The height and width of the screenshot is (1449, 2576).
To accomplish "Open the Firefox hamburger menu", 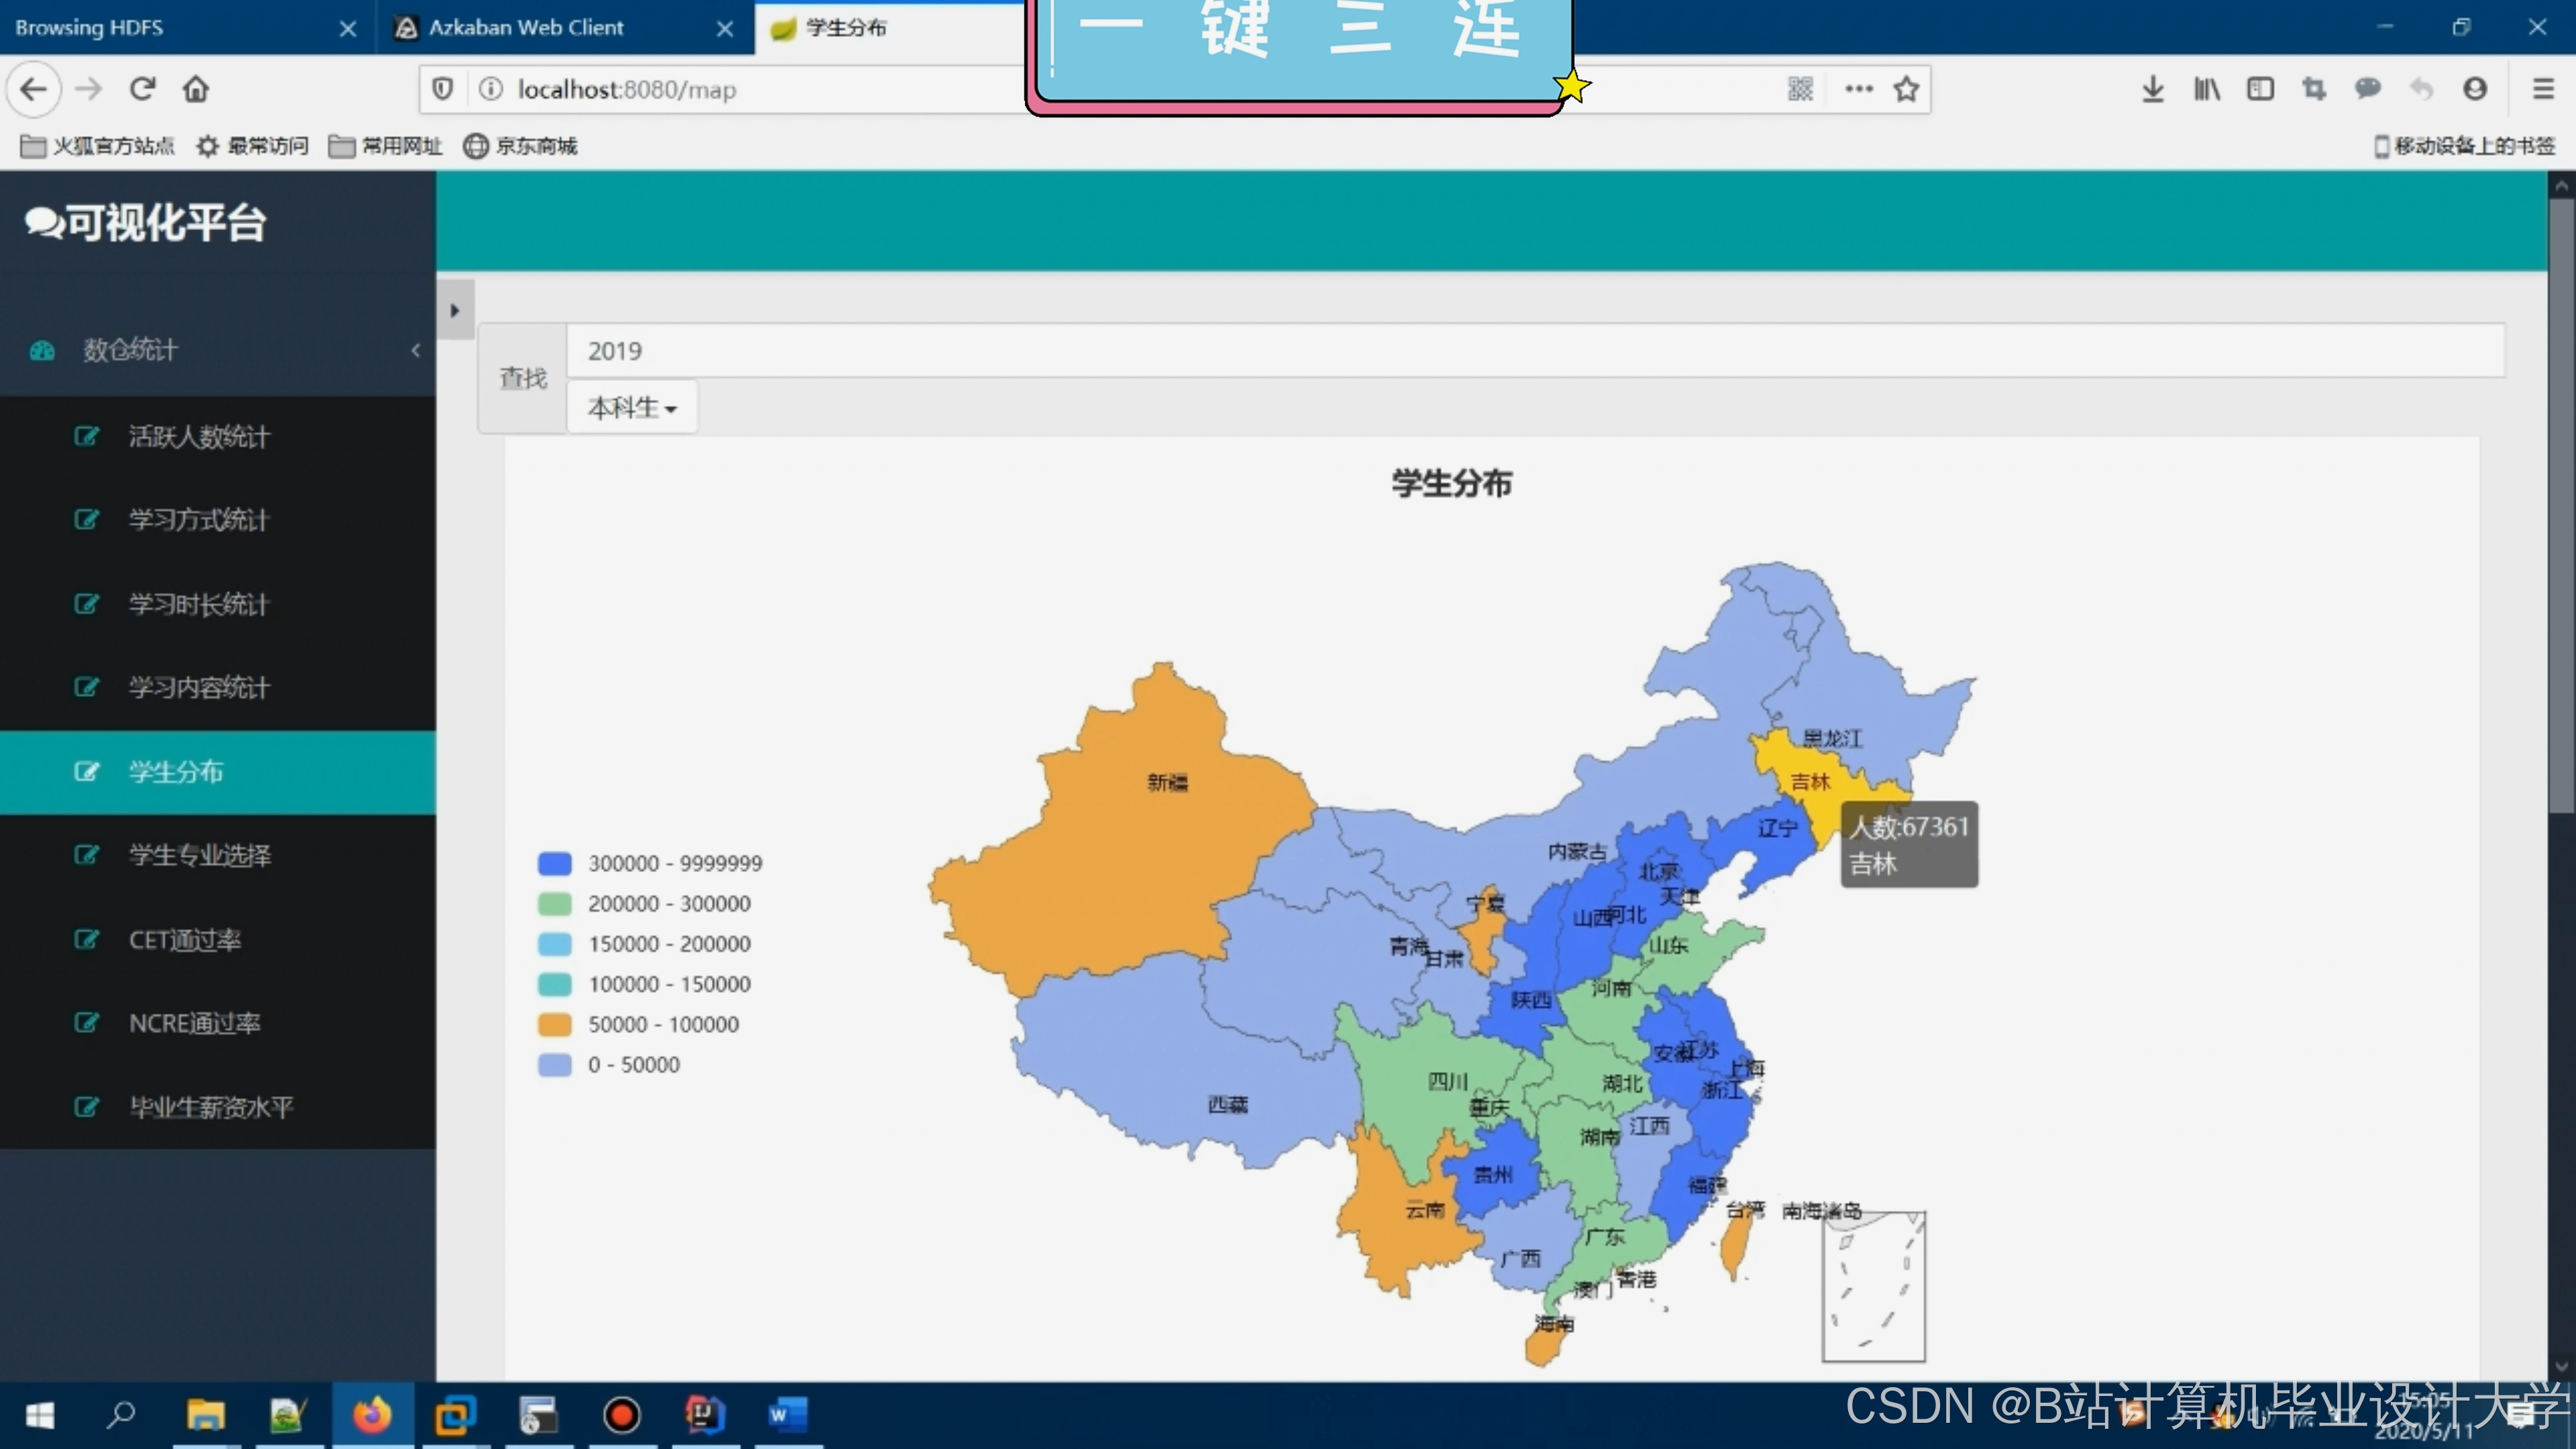I will coord(2543,89).
